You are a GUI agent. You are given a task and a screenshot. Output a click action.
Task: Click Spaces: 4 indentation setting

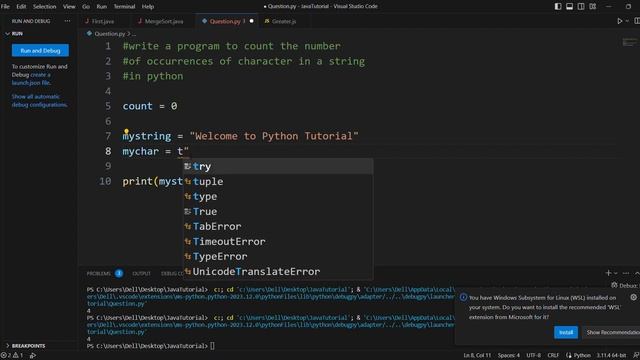(x=509, y=356)
